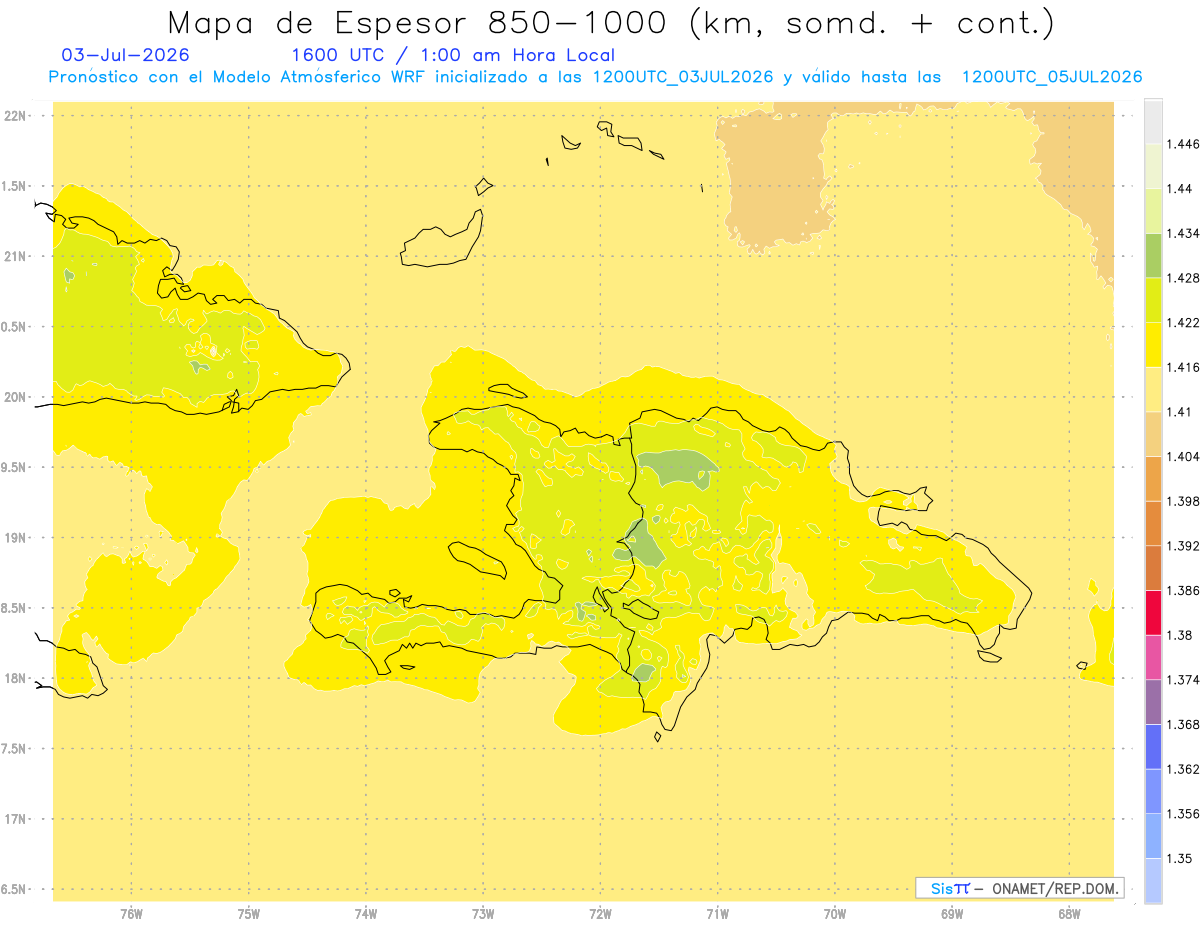
Task: Pick the bright yellow legend swatch between 1.422 and 1.416
Action: click(x=1153, y=345)
